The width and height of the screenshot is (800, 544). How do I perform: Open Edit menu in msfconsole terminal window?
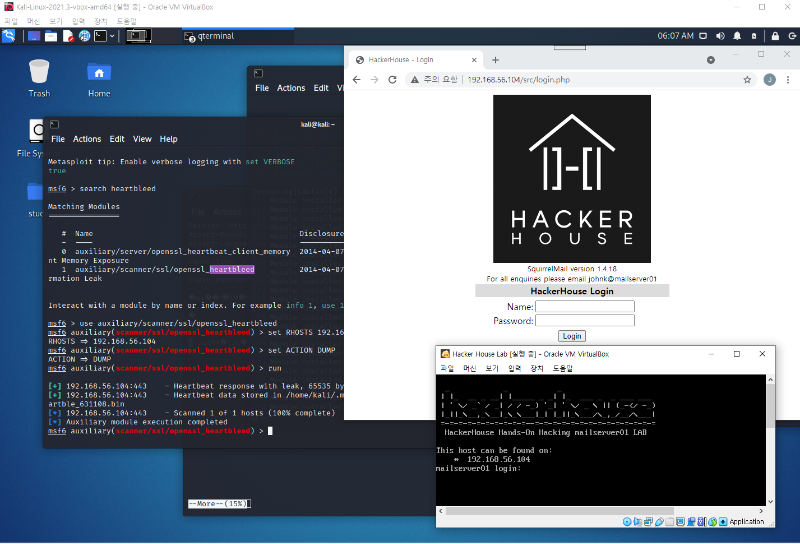(117, 139)
